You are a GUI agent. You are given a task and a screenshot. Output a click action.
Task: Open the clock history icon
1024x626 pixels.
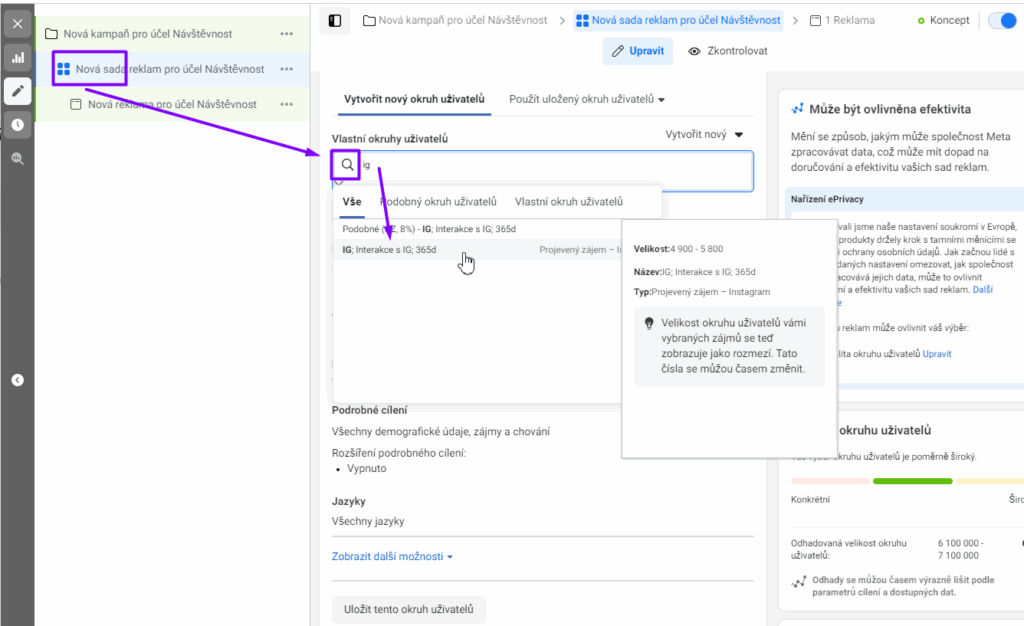click(x=17, y=125)
